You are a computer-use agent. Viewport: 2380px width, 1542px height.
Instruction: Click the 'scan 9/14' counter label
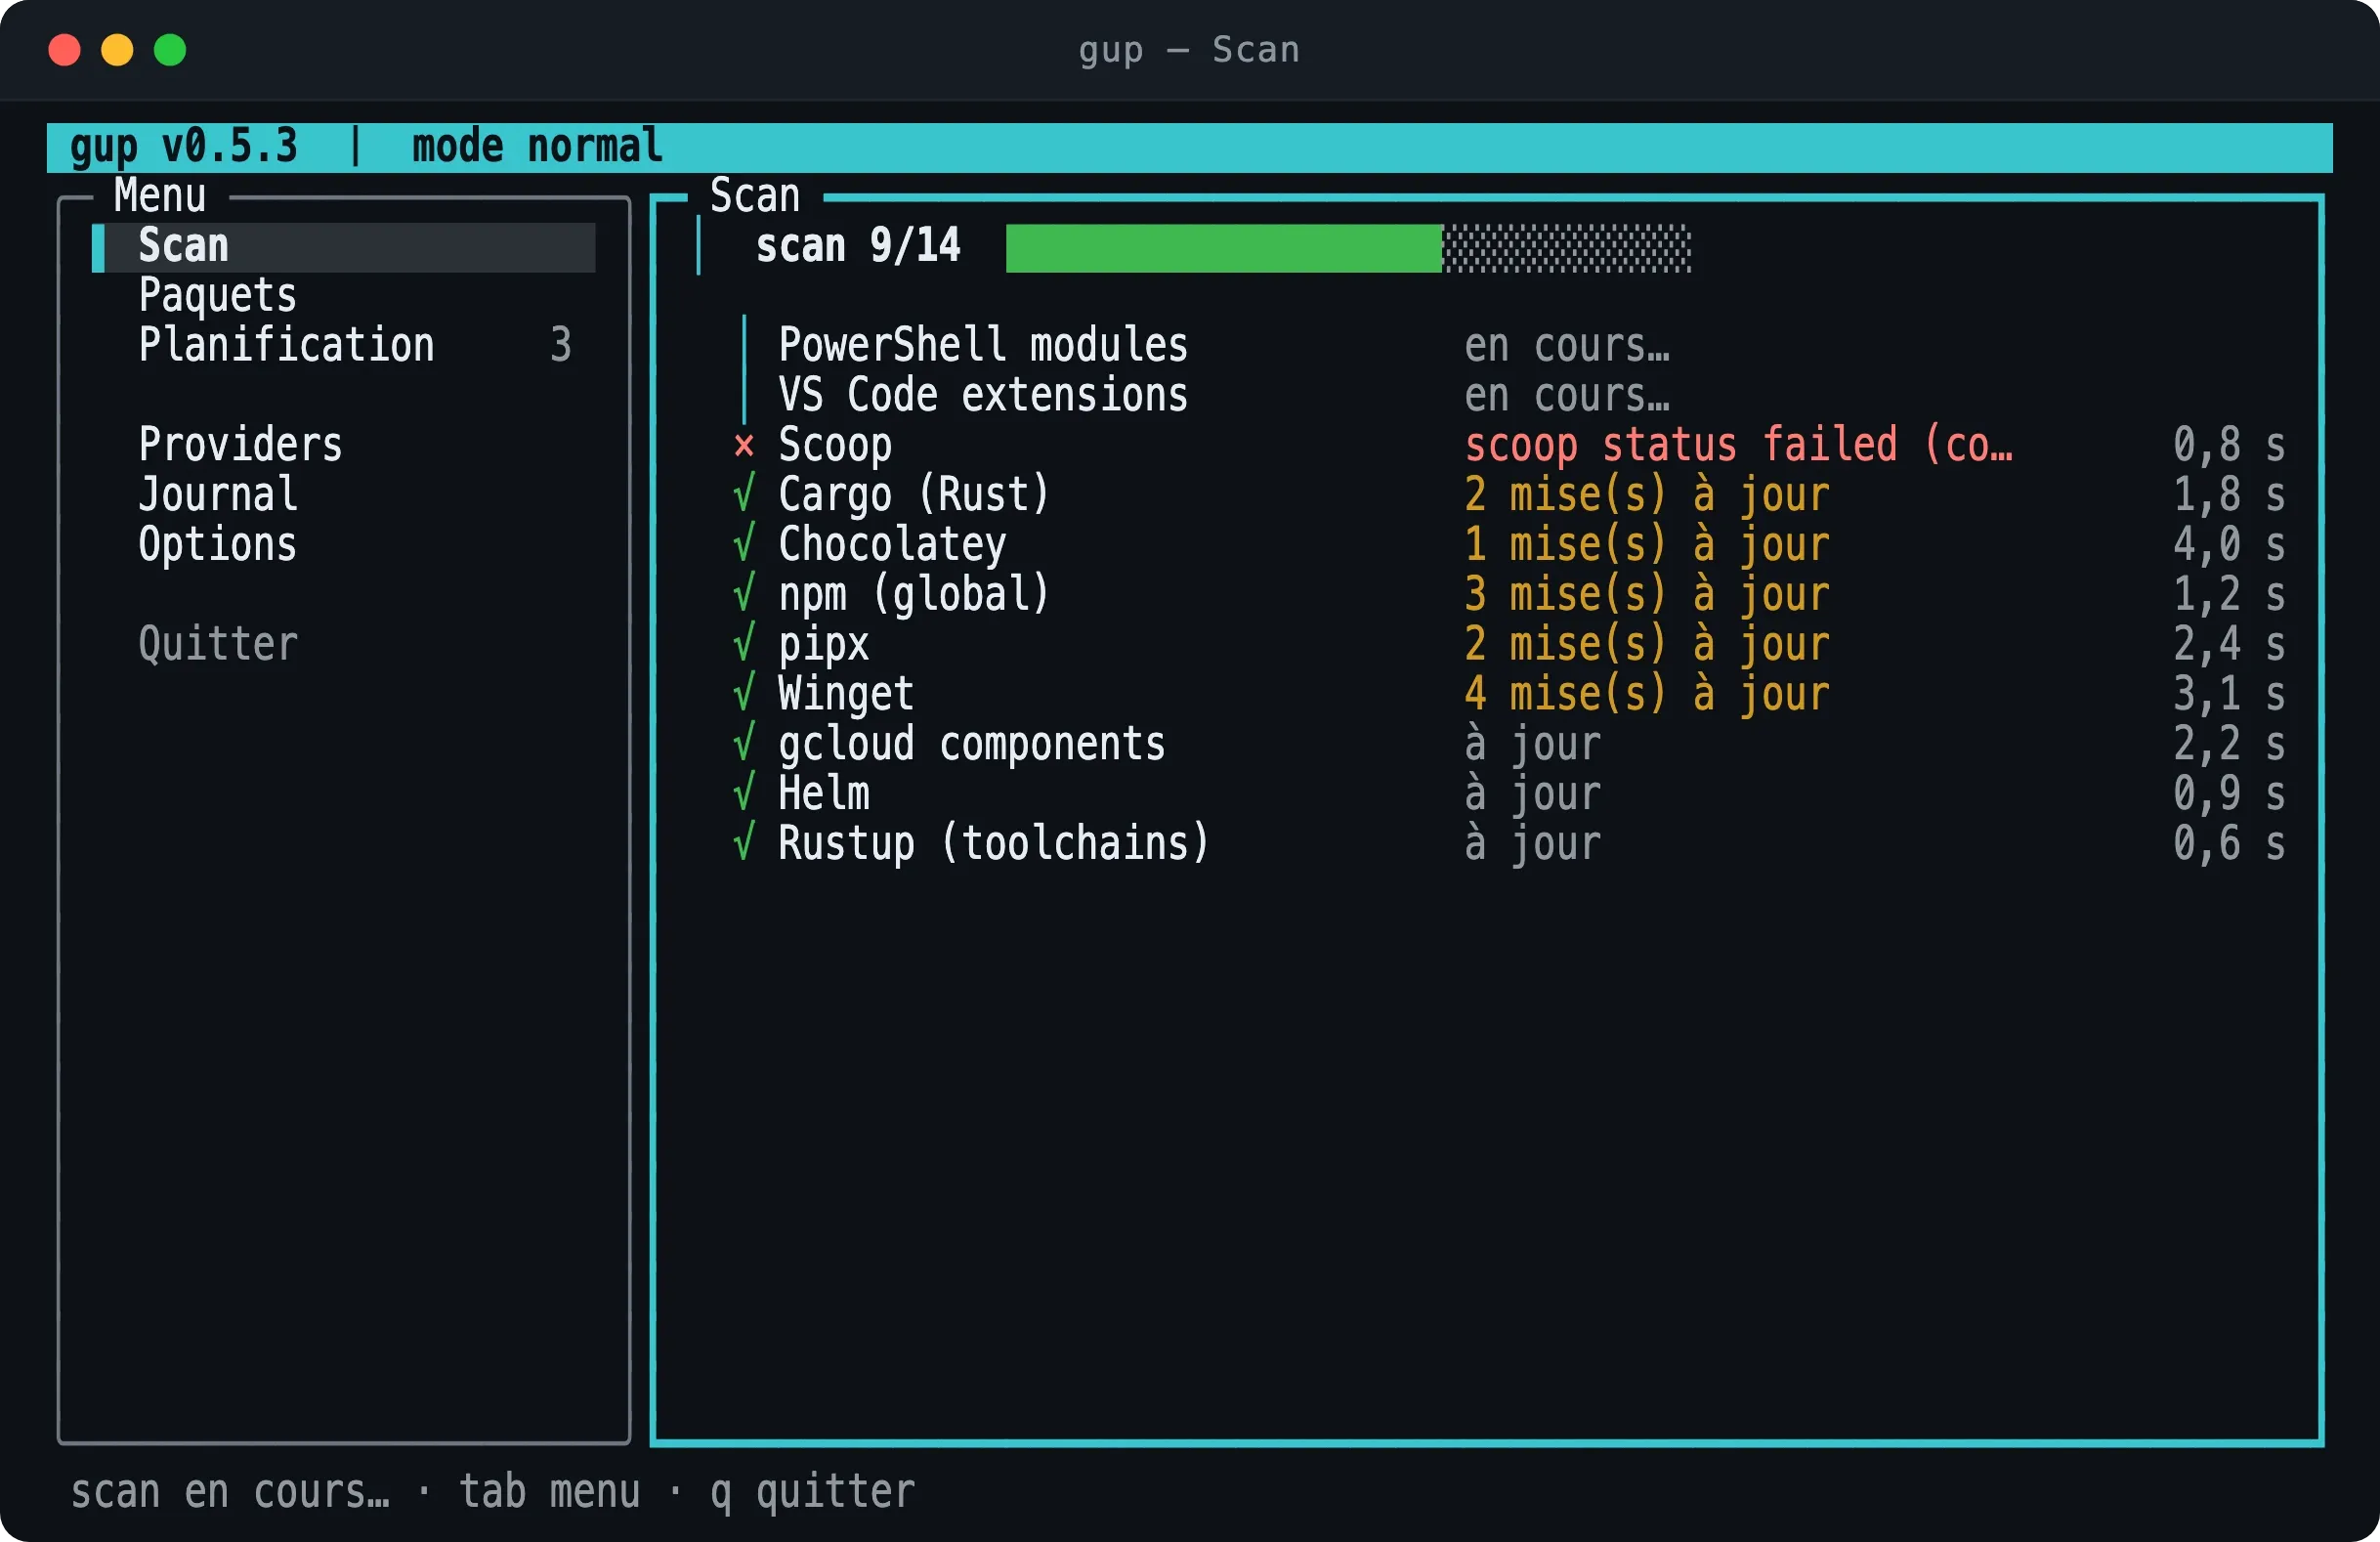point(858,246)
